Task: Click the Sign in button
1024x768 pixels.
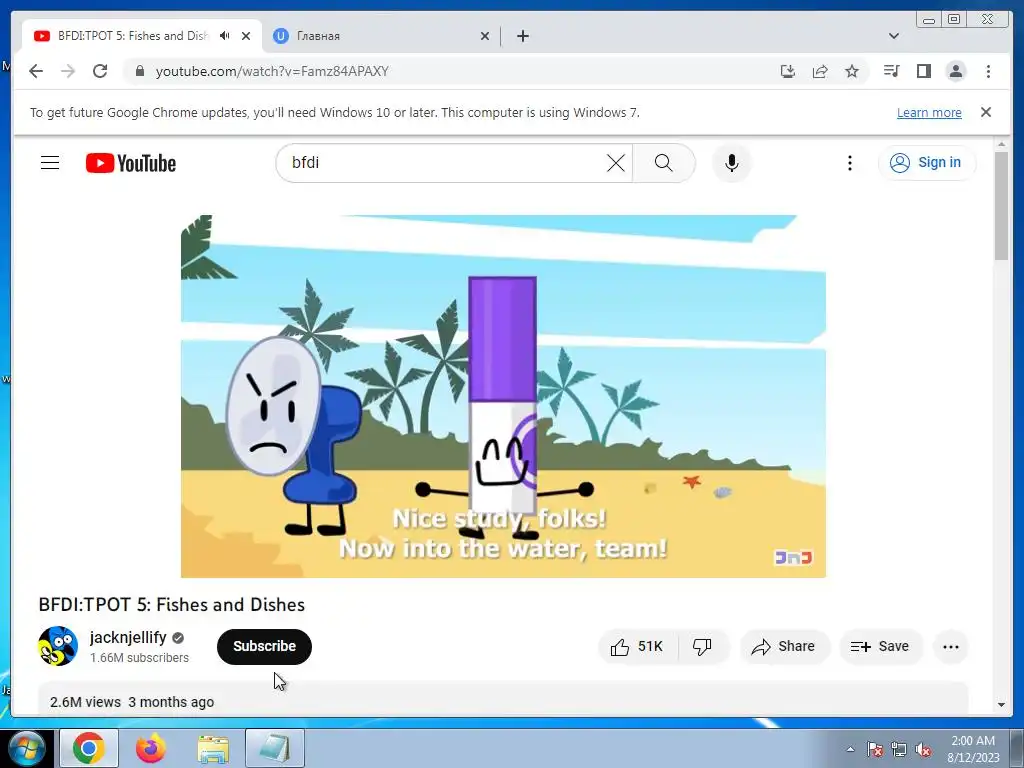Action: click(x=927, y=163)
